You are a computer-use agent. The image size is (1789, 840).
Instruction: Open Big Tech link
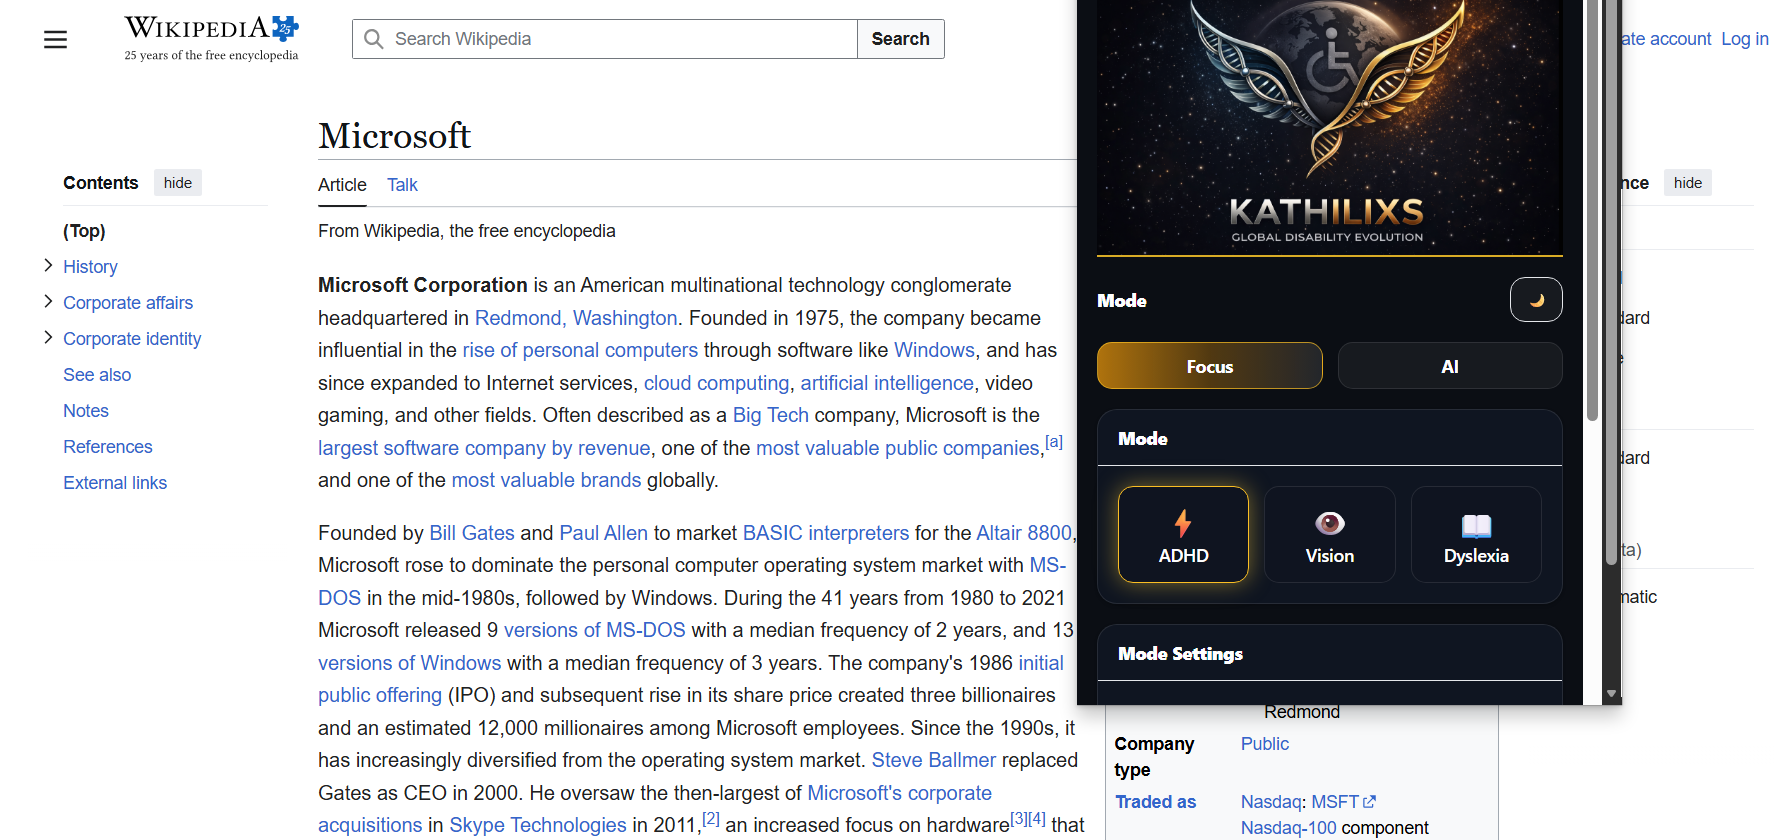click(771, 415)
